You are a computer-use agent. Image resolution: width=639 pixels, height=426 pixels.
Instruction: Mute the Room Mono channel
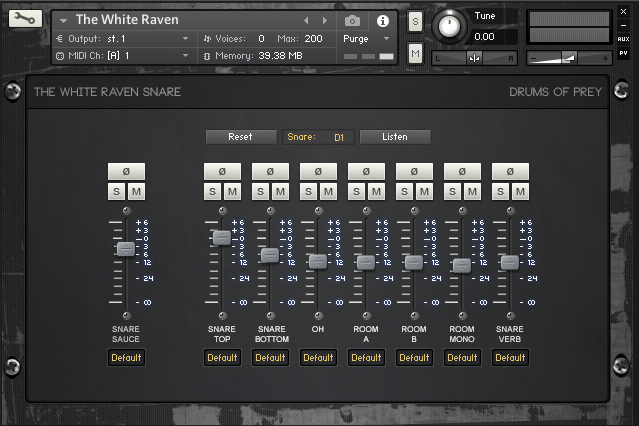(472, 191)
